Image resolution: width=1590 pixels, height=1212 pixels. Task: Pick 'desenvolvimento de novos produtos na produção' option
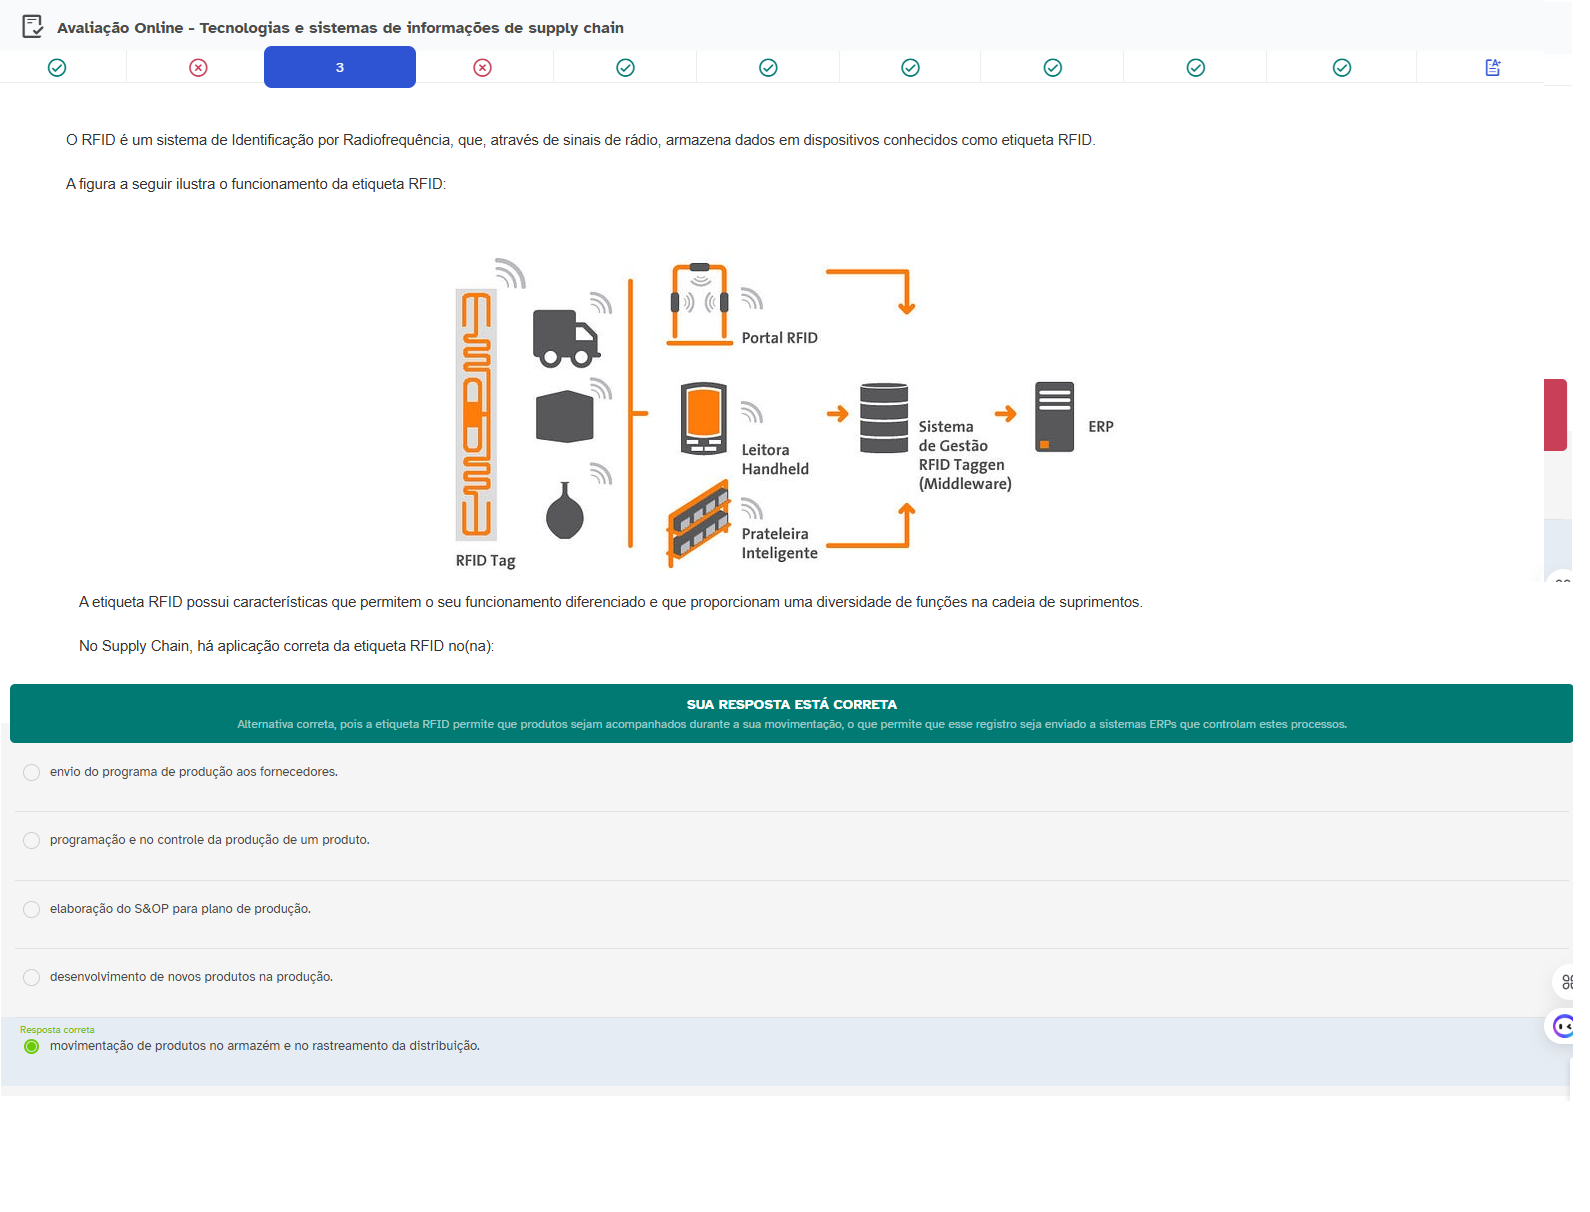coord(32,978)
